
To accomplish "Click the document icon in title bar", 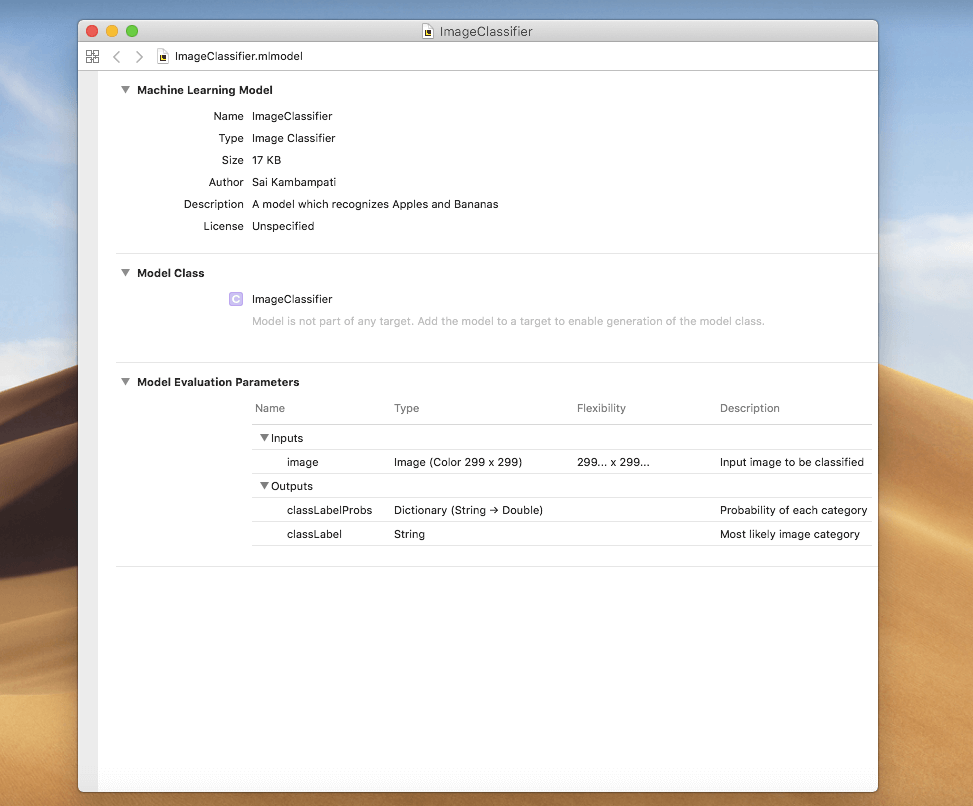I will (x=428, y=32).
